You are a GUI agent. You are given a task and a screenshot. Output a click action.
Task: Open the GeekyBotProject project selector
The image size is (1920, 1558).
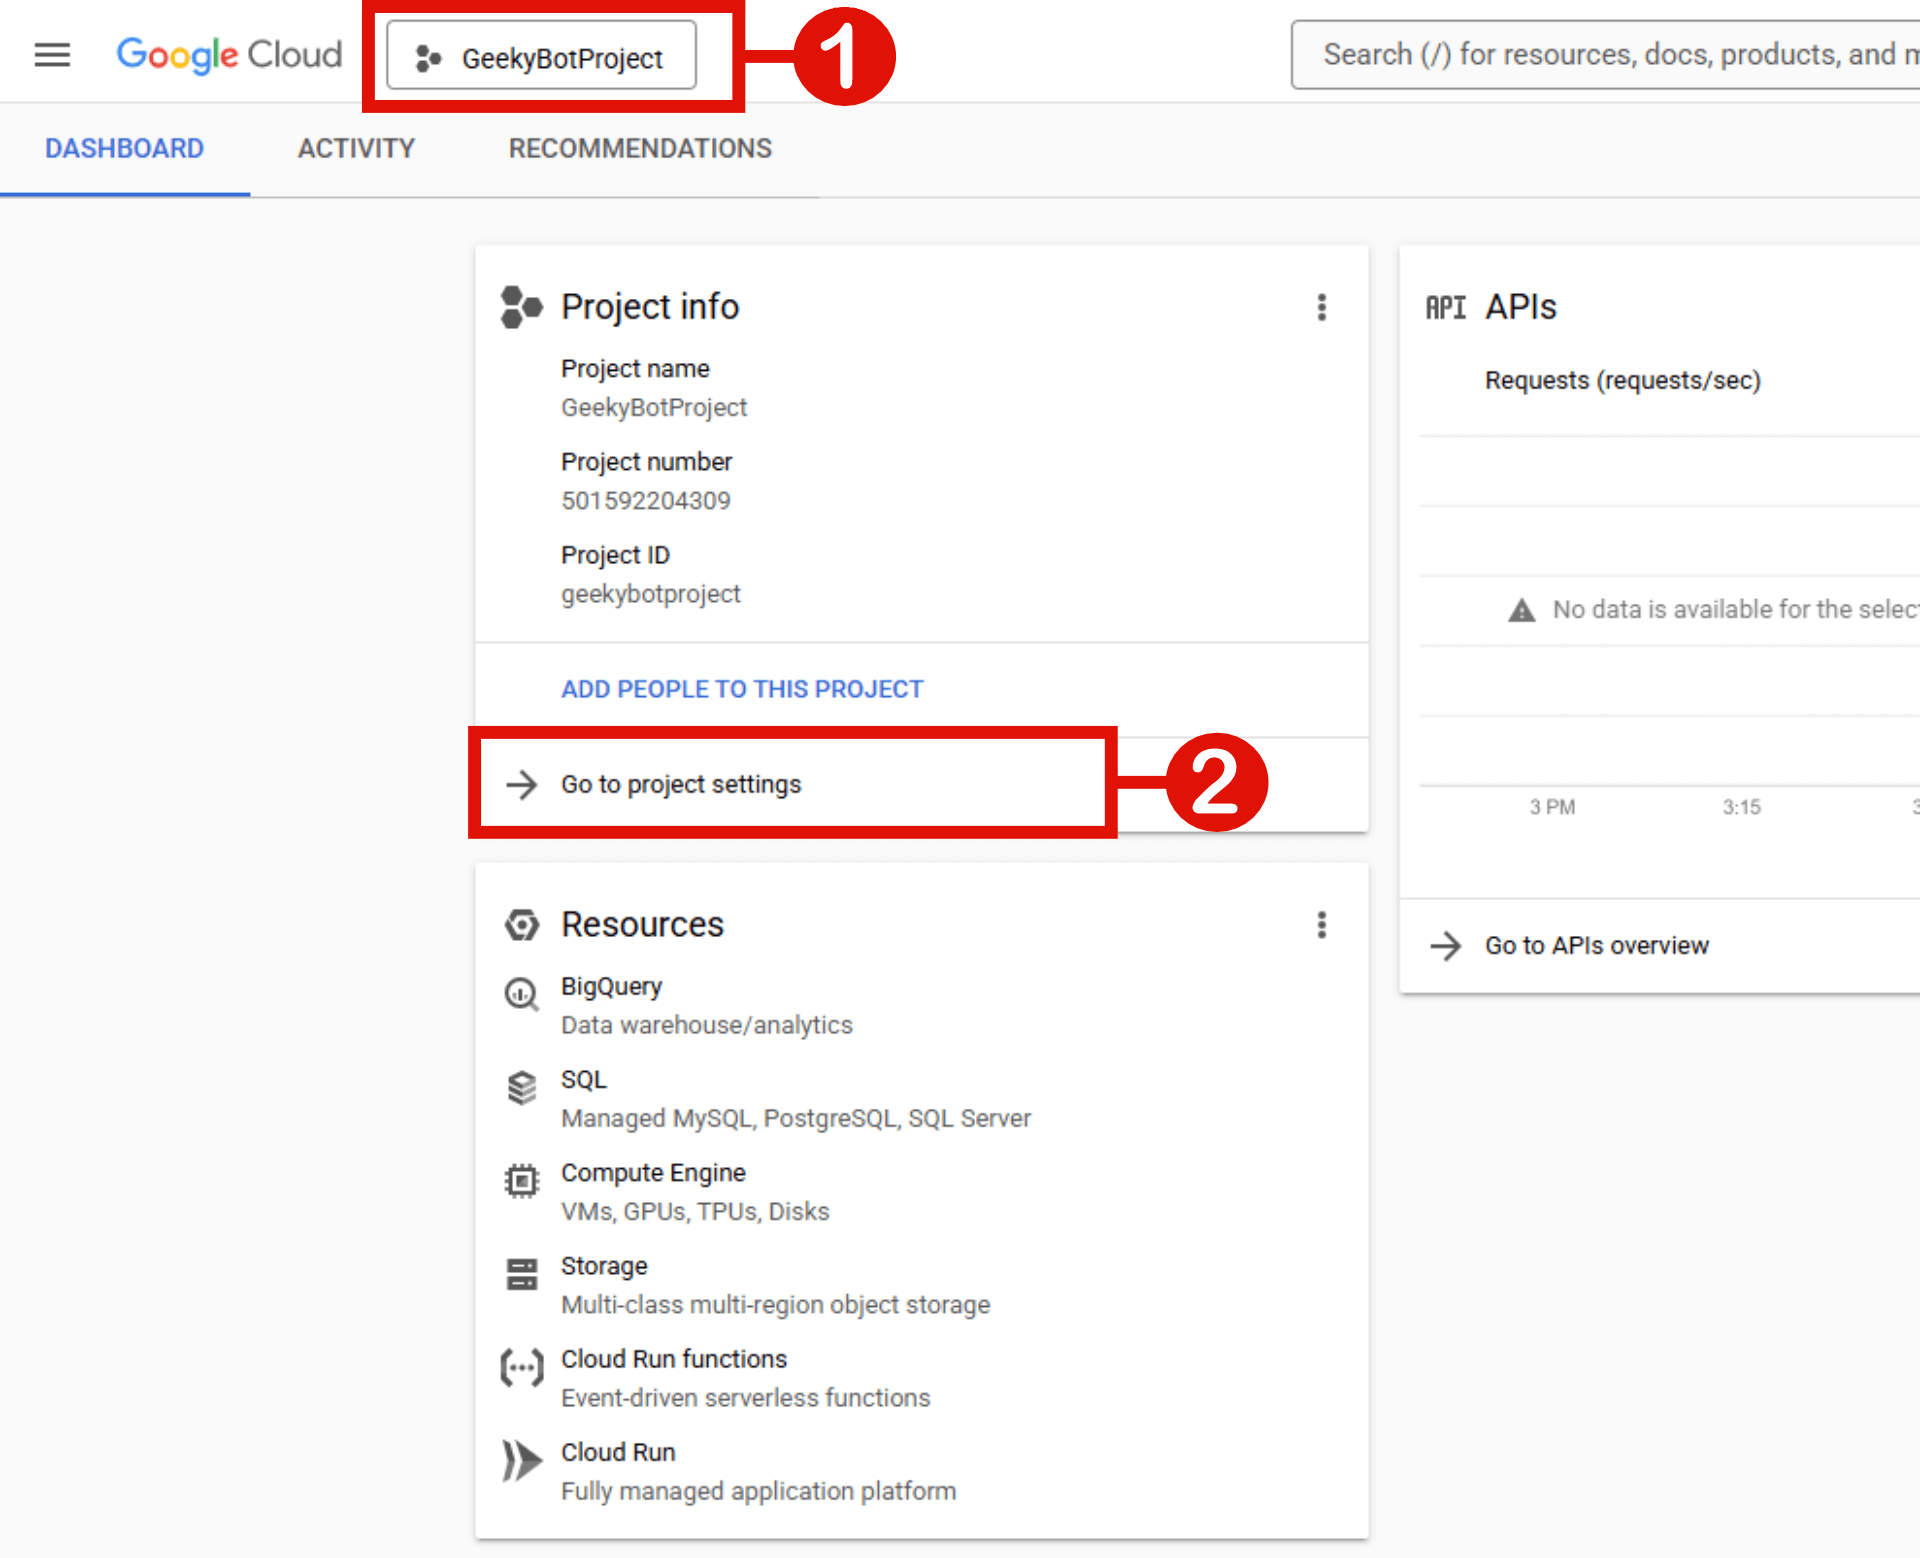(541, 56)
